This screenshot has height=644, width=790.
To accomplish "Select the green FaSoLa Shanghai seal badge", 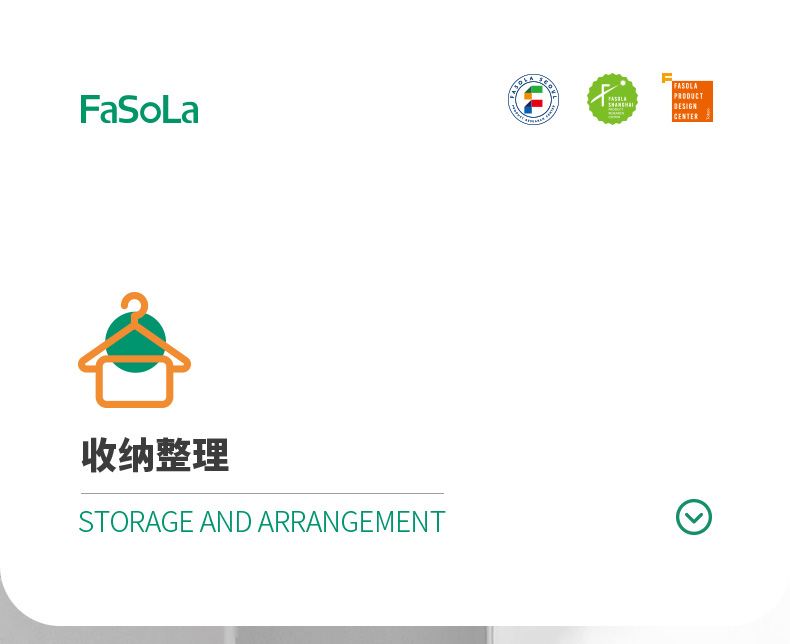I will point(612,99).
